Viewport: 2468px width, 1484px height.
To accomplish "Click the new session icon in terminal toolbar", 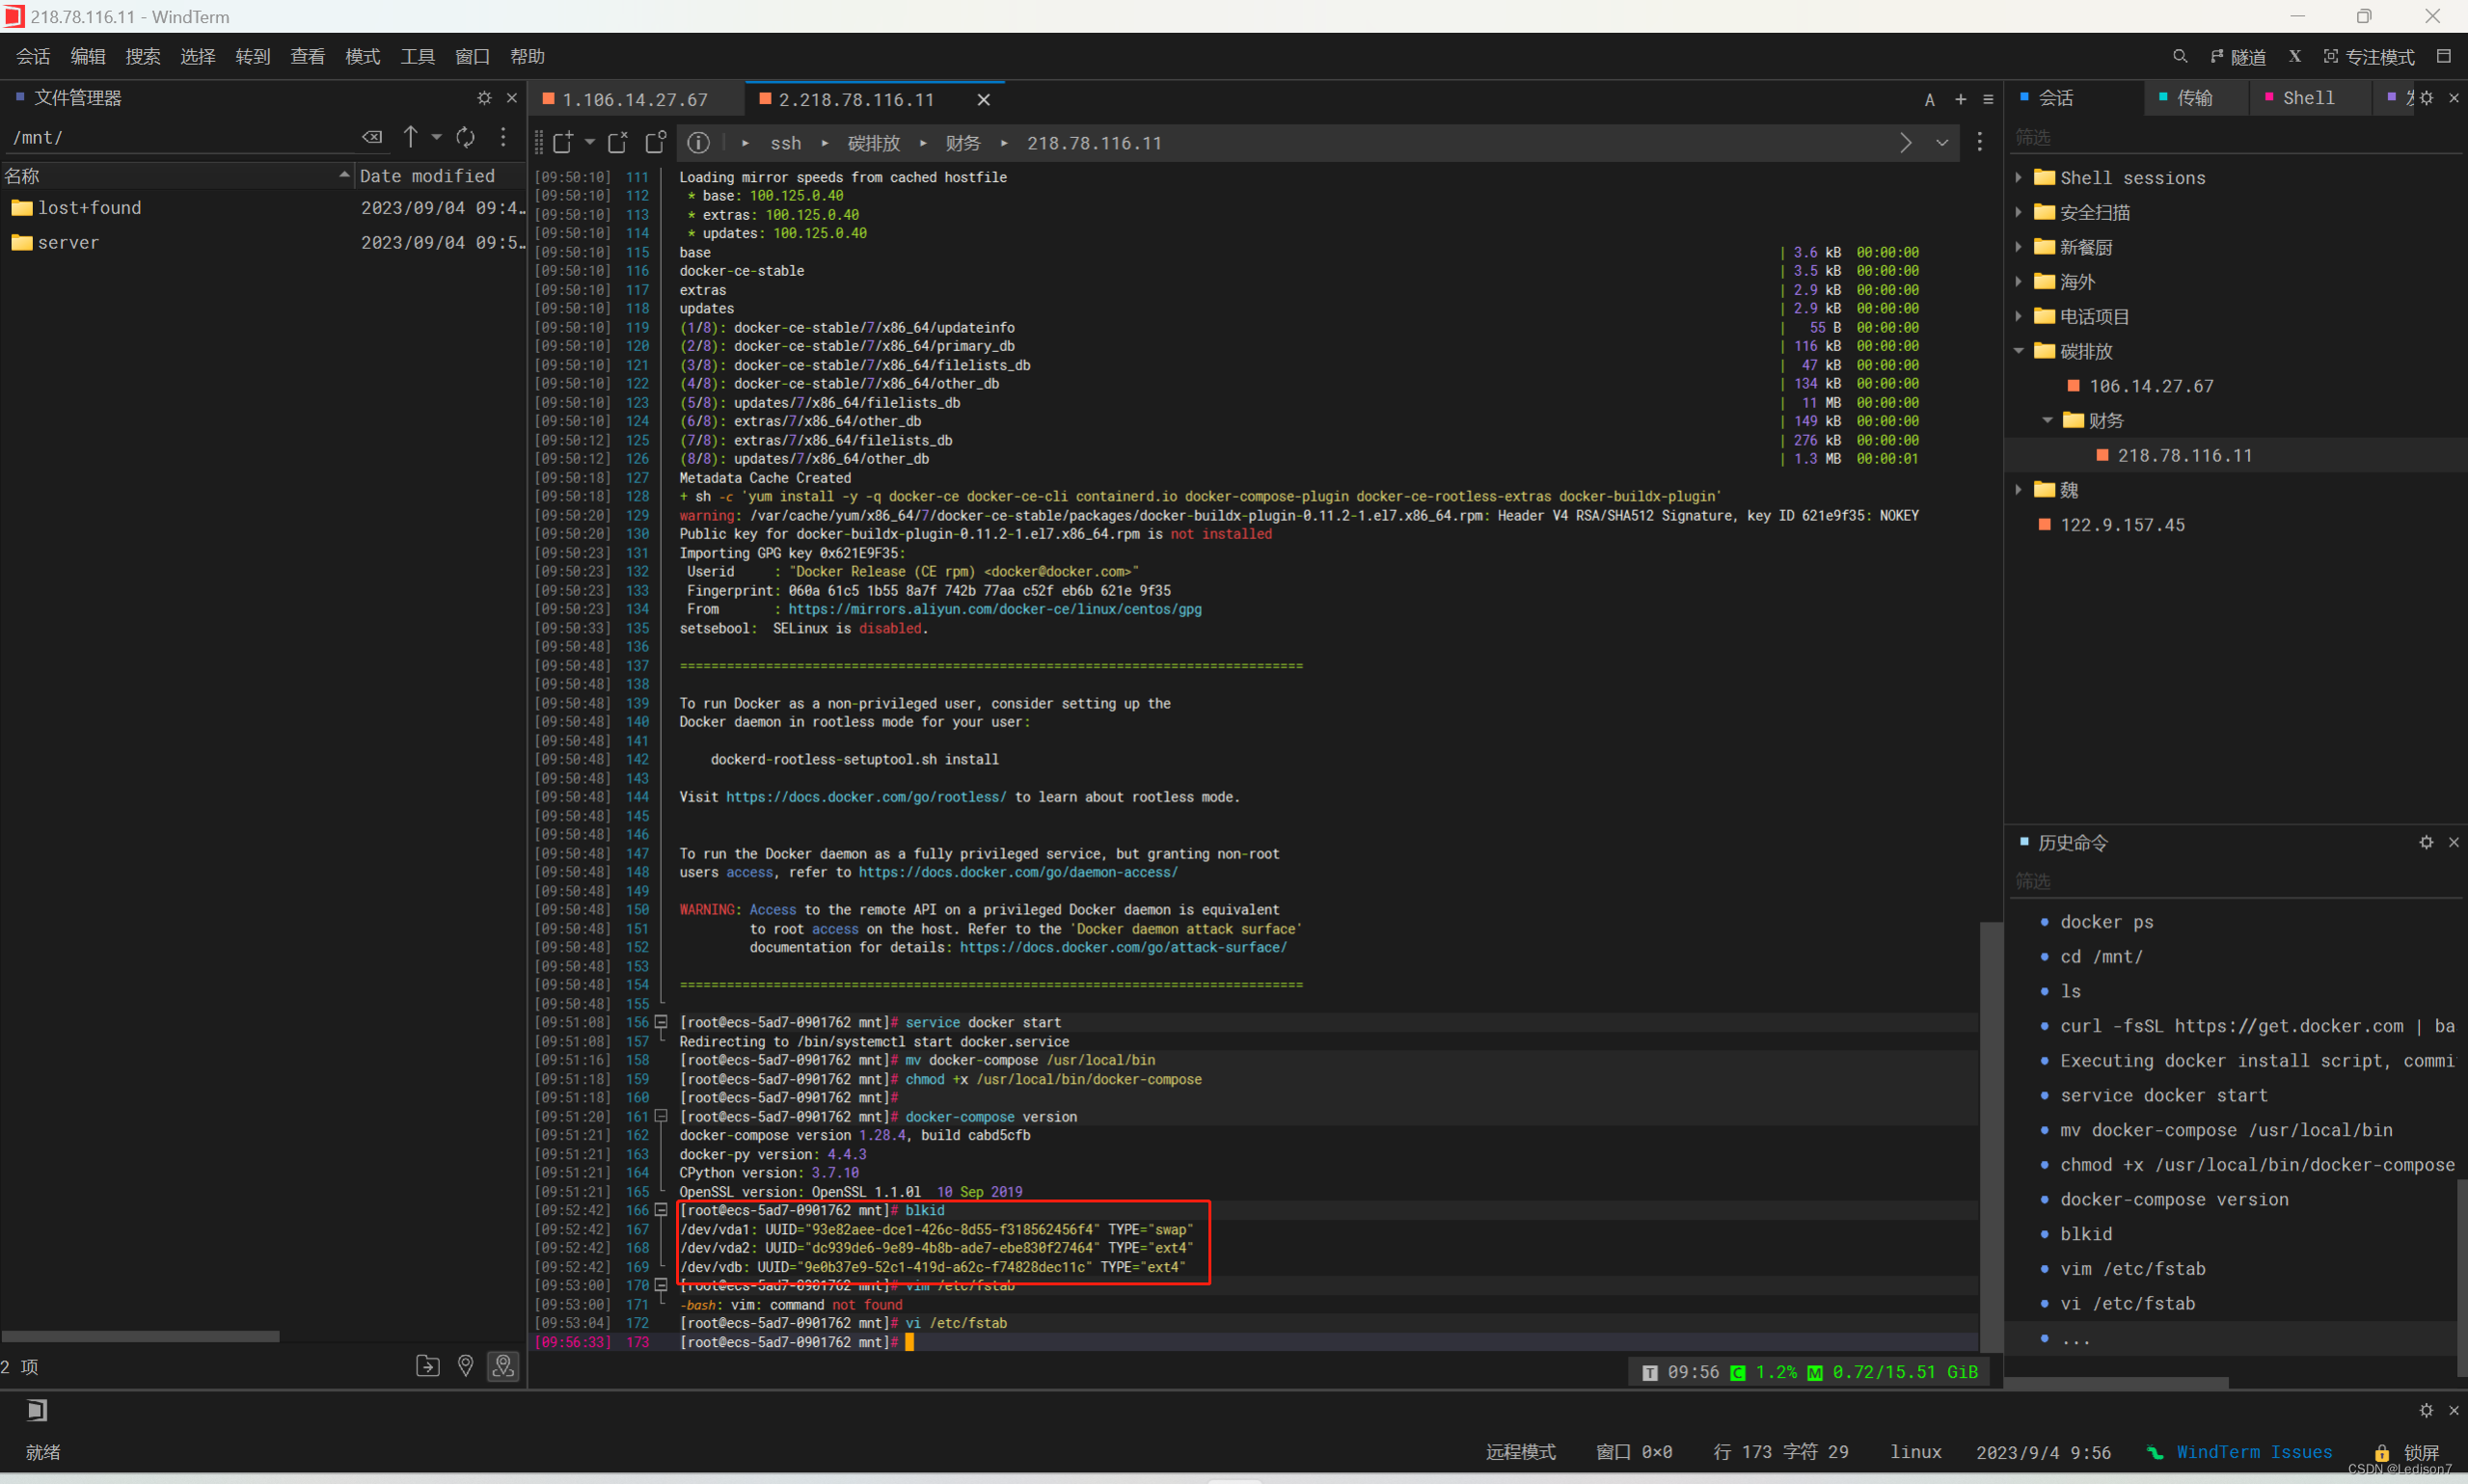I will (x=562, y=143).
